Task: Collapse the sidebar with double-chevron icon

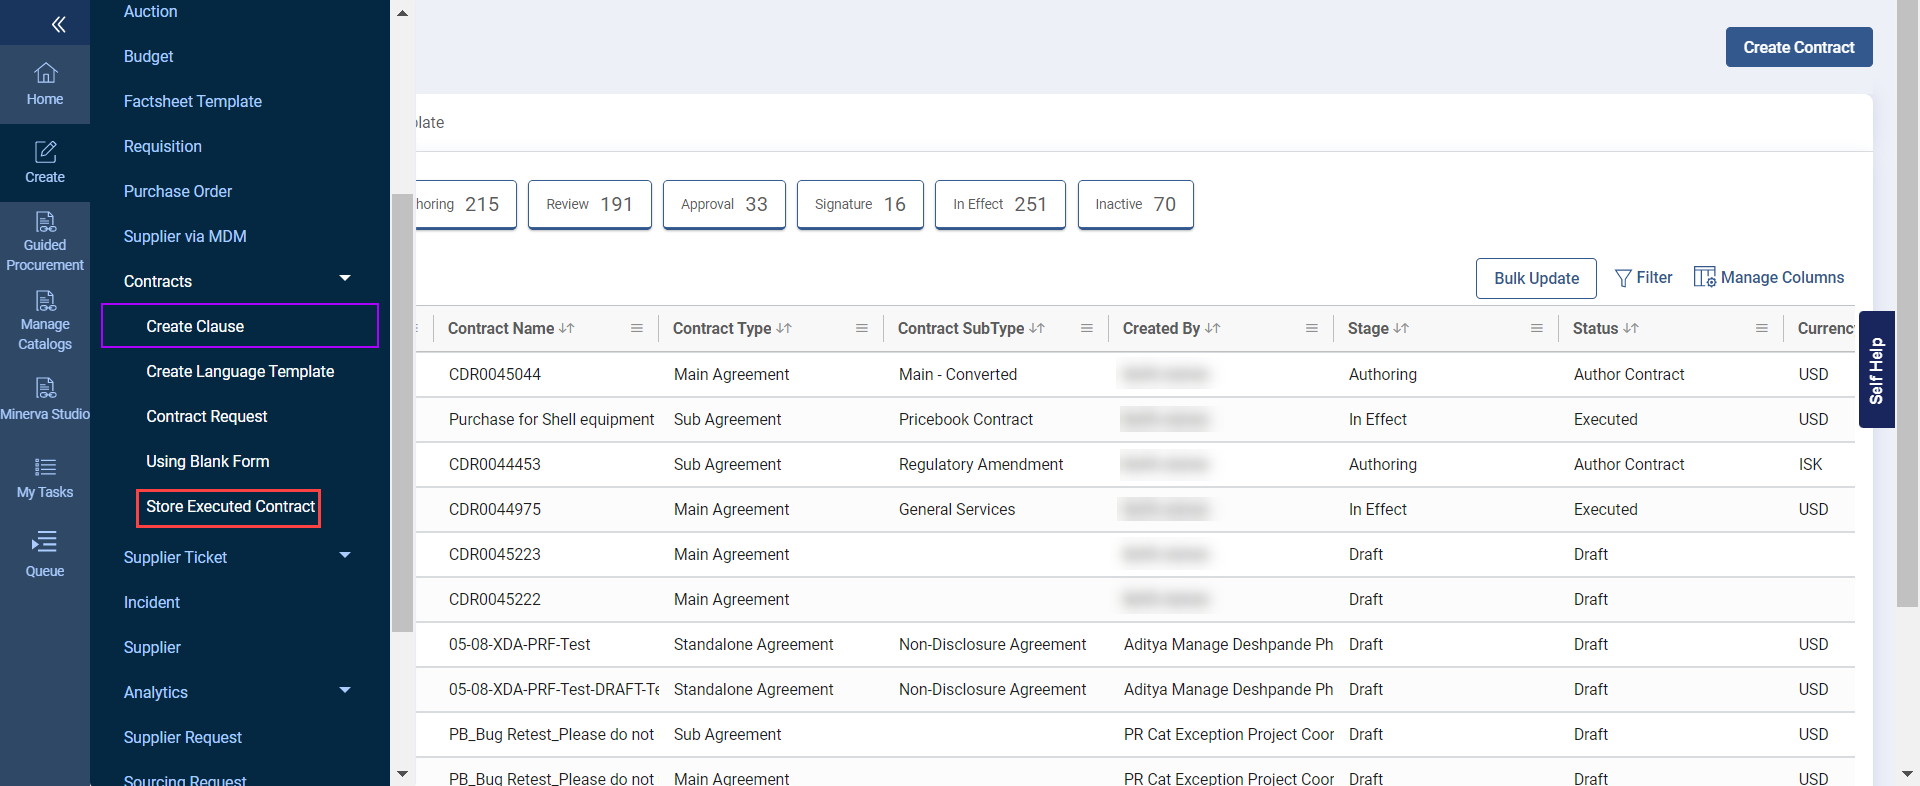Action: (58, 24)
